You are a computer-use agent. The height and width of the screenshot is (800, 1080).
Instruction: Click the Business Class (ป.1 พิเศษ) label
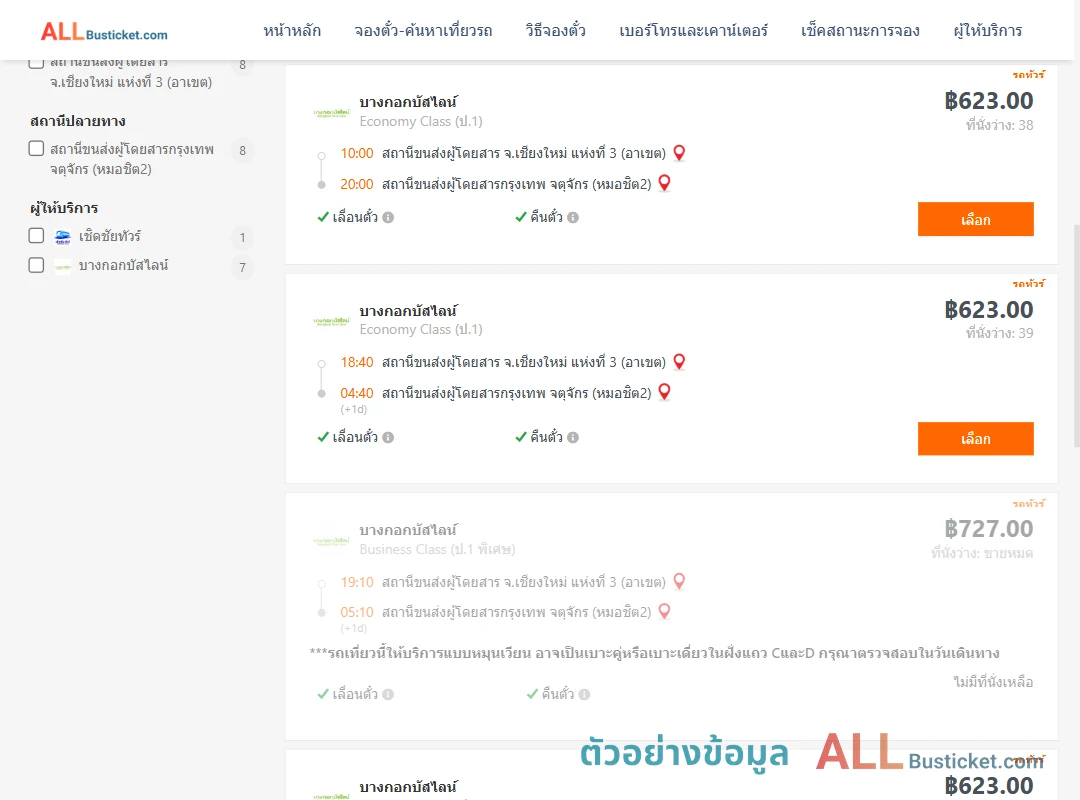click(437, 549)
